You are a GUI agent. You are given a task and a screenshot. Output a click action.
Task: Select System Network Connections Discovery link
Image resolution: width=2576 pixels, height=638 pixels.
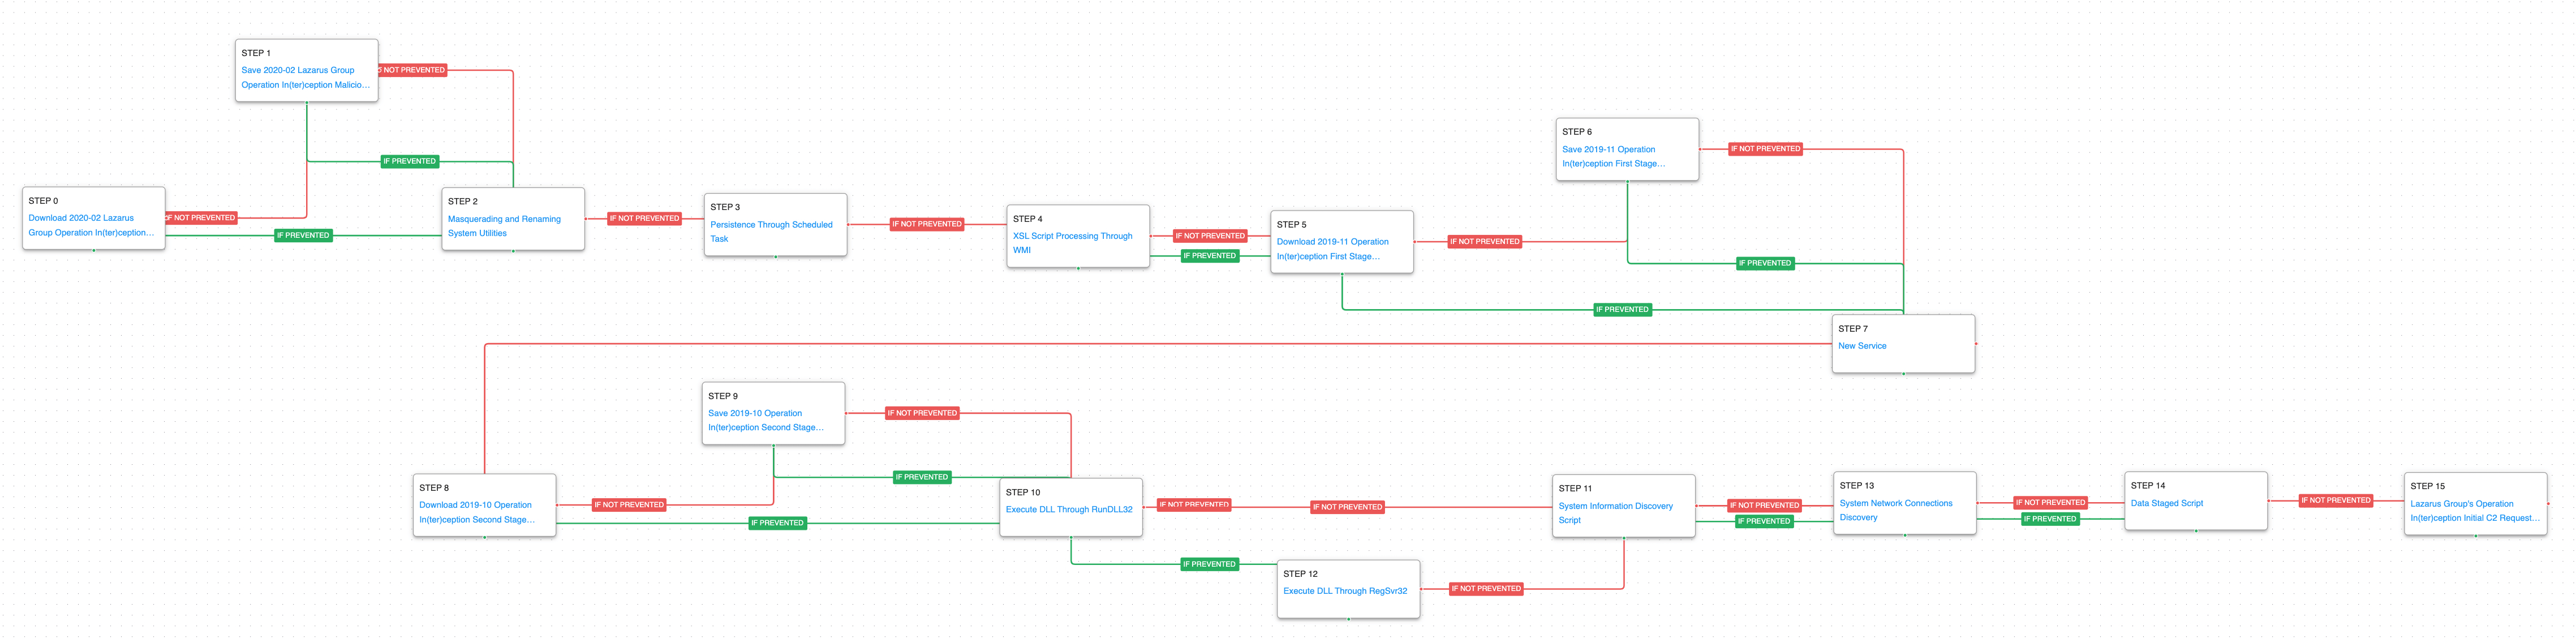coord(1895,504)
